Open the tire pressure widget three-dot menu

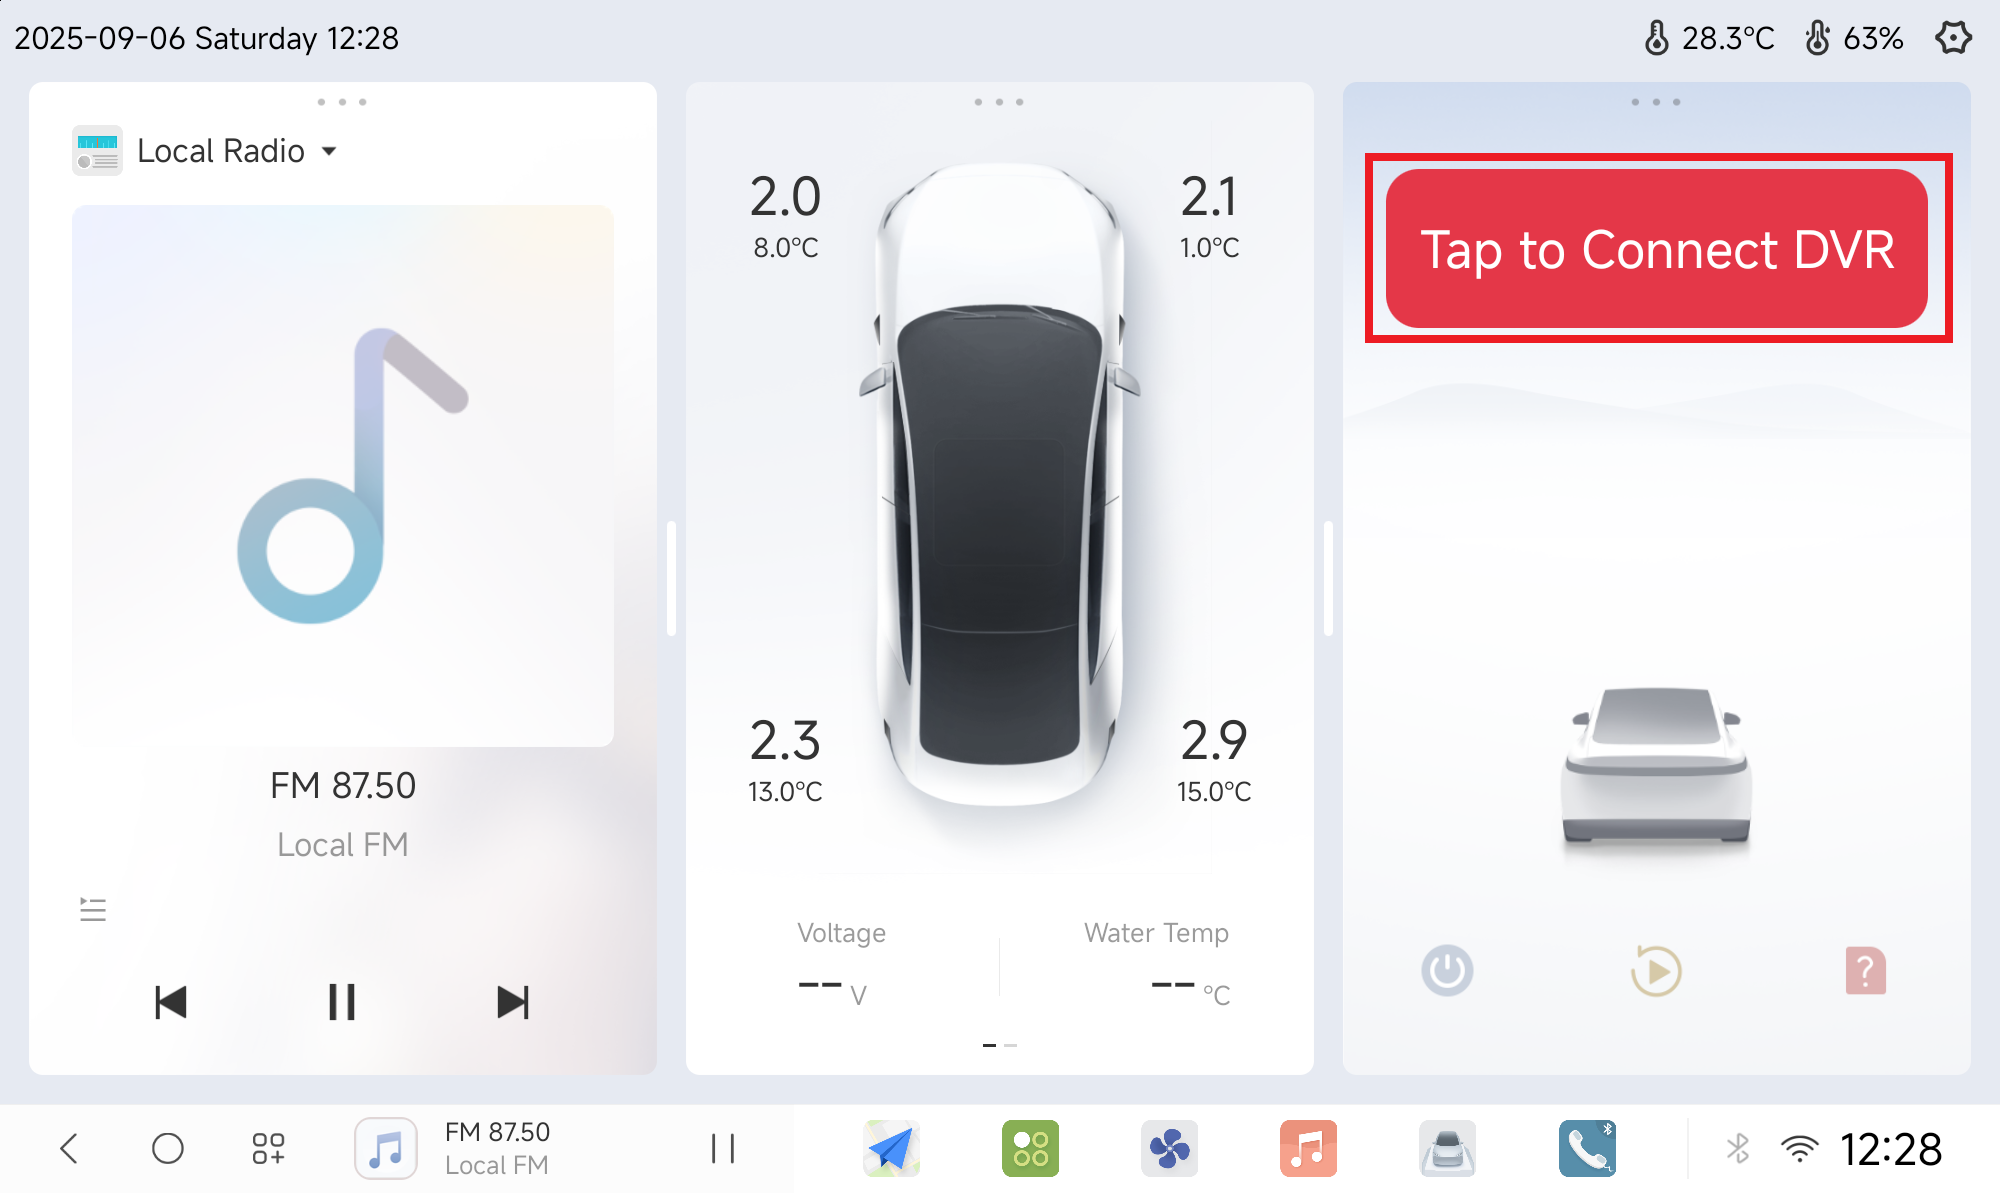[999, 102]
